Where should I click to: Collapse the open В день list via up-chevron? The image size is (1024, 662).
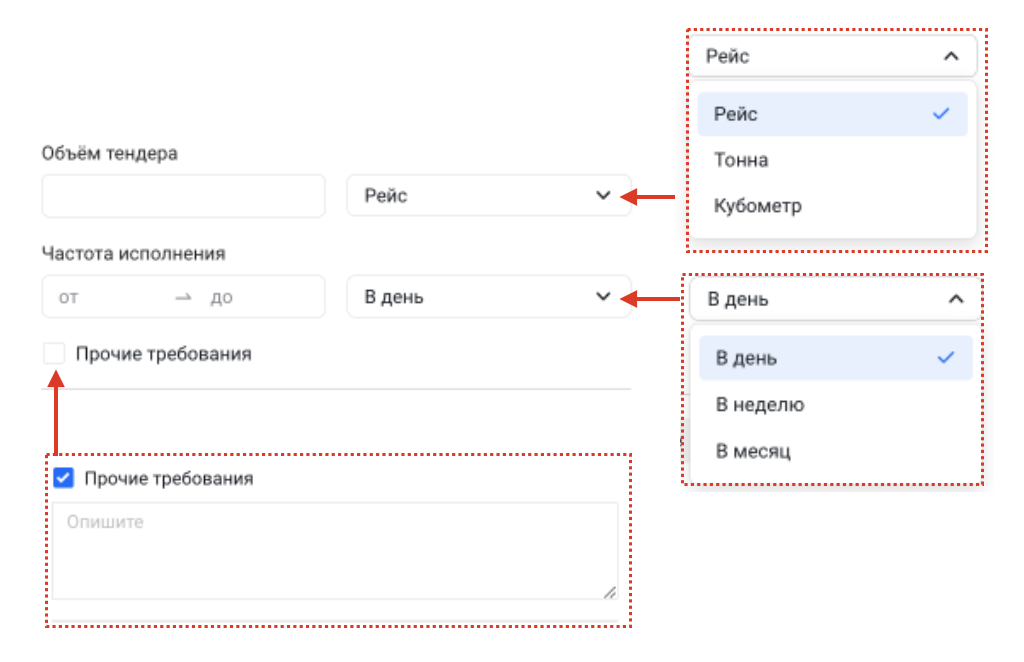955,299
